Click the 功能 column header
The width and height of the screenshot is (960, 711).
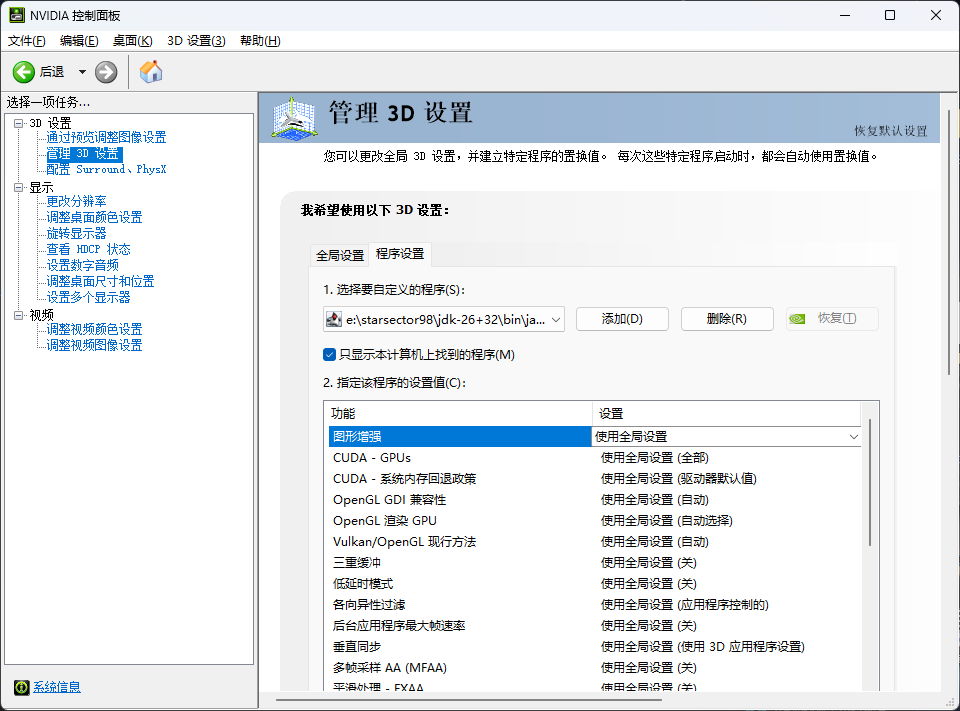pos(458,413)
